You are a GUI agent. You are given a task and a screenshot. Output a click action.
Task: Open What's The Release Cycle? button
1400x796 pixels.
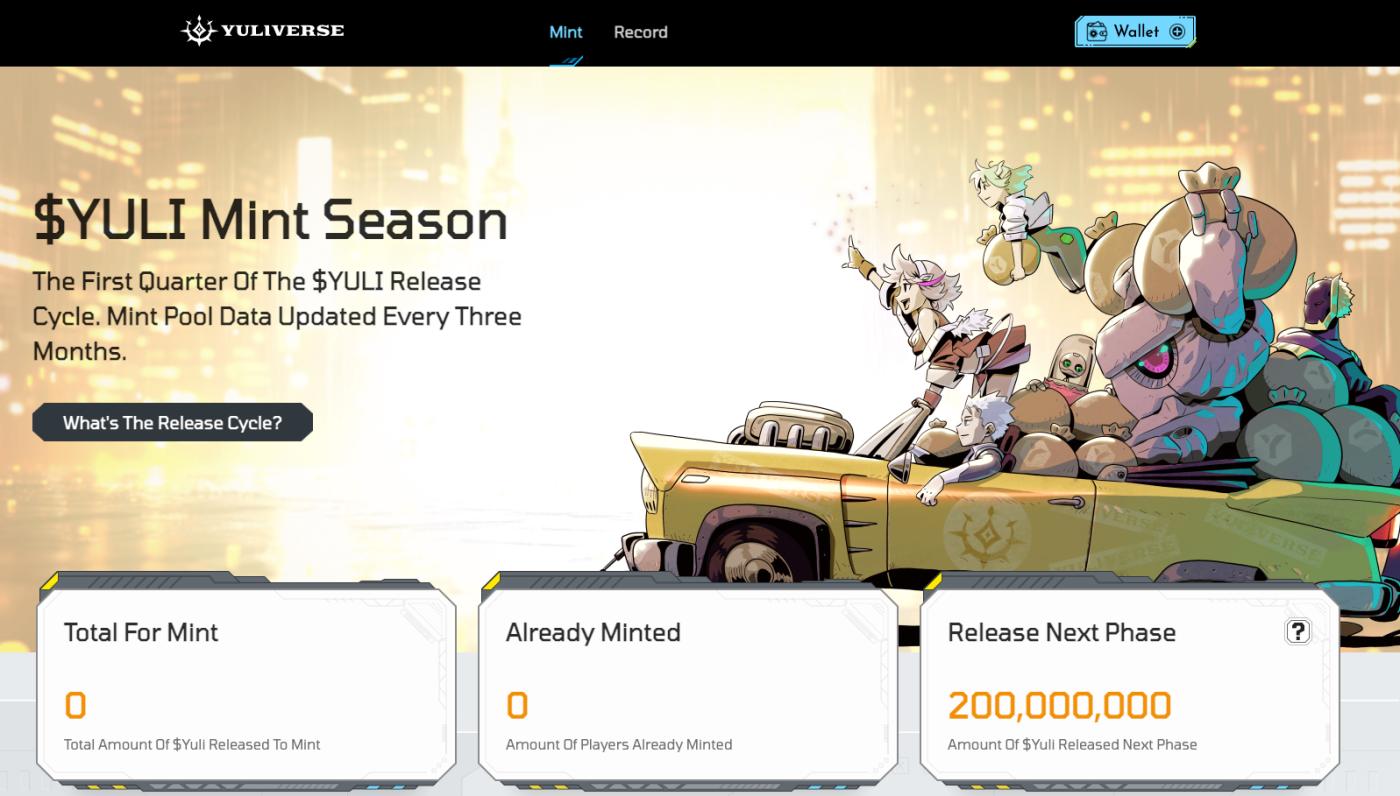172,423
